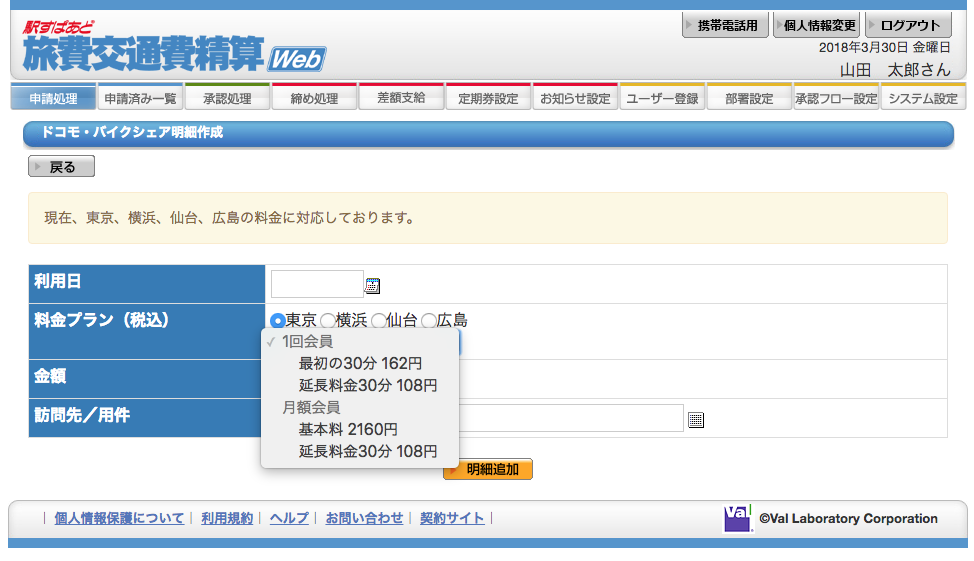This screenshot has width=974, height=561.
Task: Open the 契約サイト link
Action: pos(452,518)
